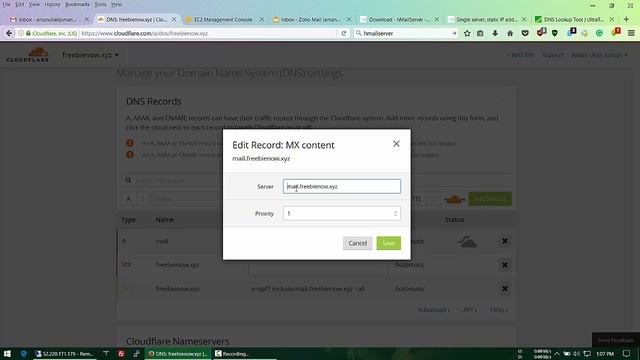Click the green Grammarly extension icon
The height and width of the screenshot is (360, 640).
coord(599,33)
